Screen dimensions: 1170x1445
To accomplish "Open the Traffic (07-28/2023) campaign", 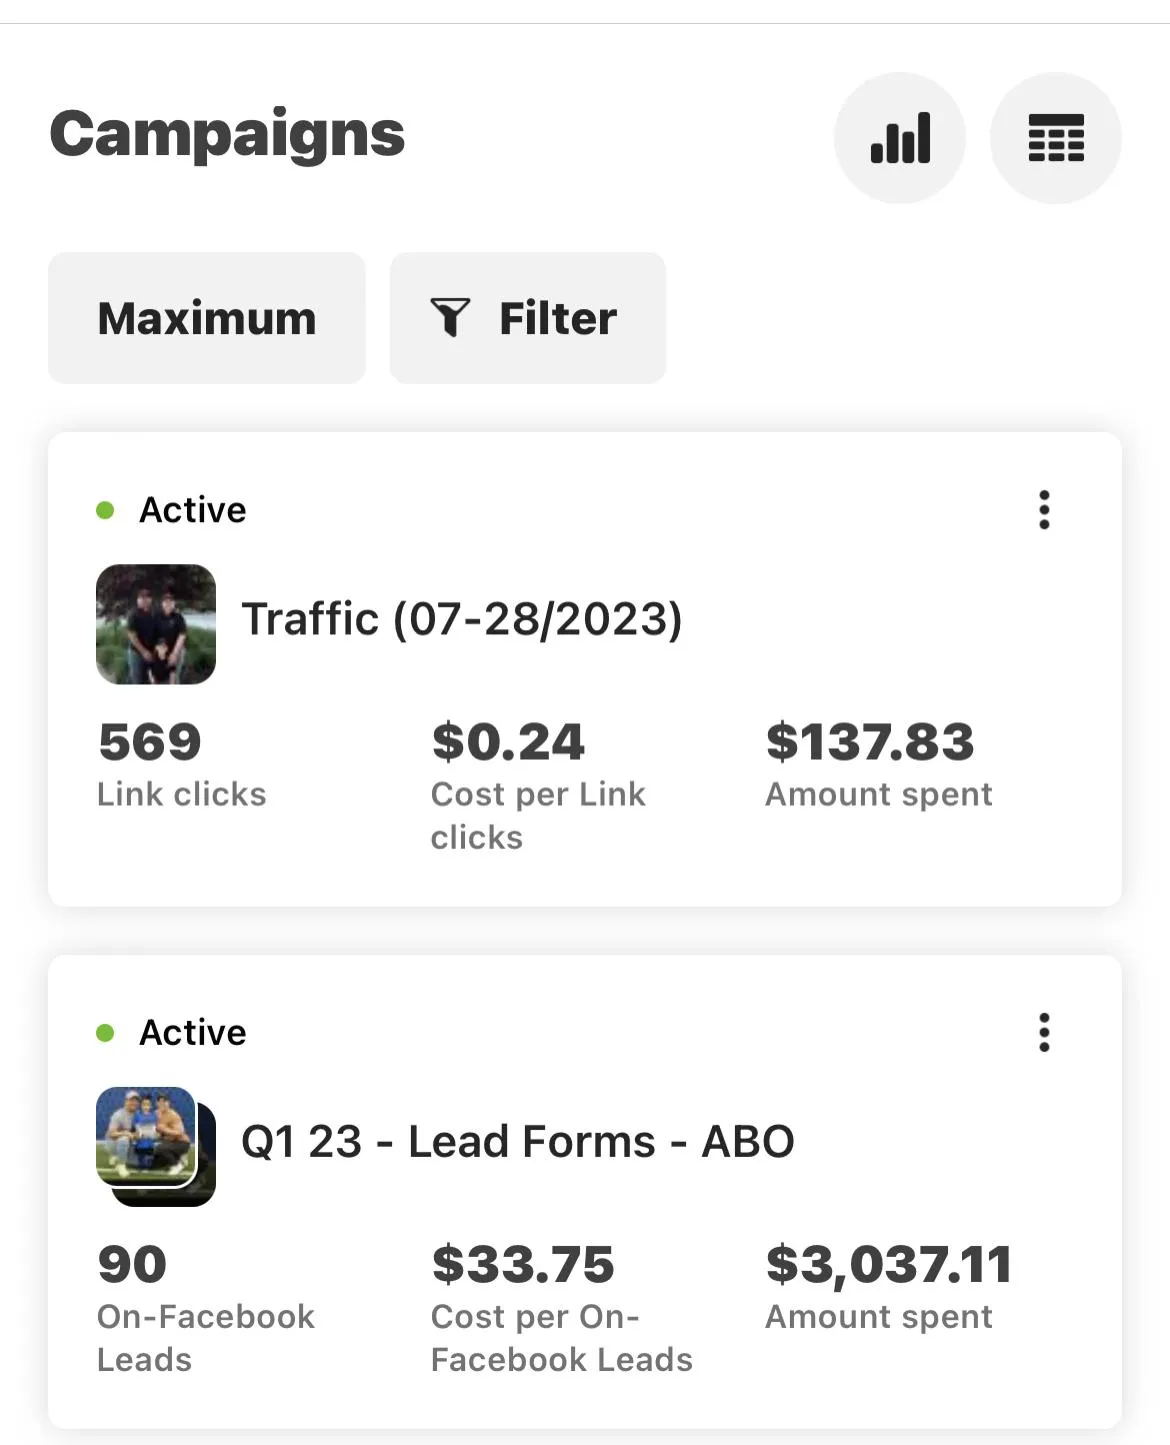I will (x=462, y=619).
